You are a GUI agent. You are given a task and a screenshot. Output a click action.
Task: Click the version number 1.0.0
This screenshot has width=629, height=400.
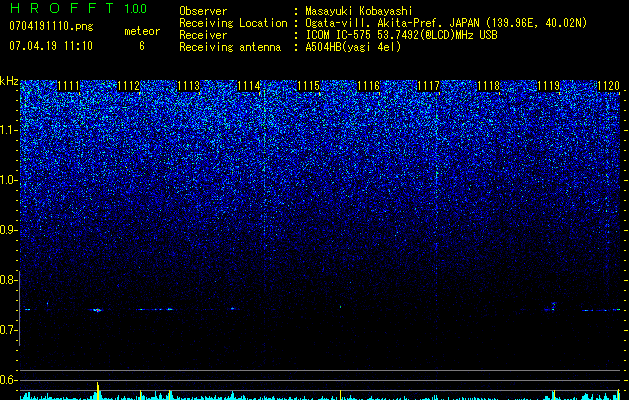pyautogui.click(x=135, y=8)
